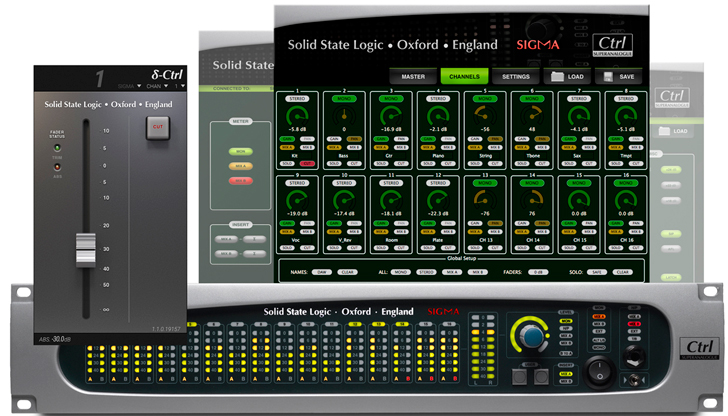Viewport: 728px width, 416px height.
Task: Click the red ABS fader status LED
Action: tap(57, 167)
